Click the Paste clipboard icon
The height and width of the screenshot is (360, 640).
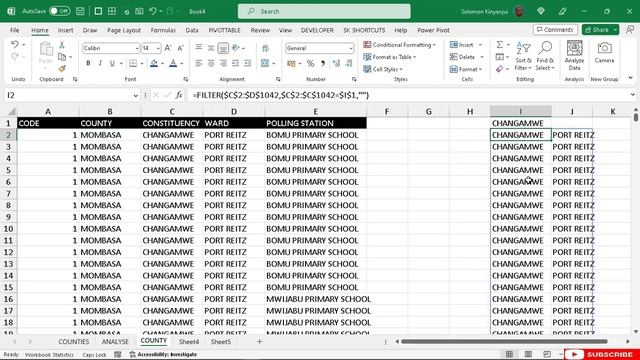click(46, 50)
